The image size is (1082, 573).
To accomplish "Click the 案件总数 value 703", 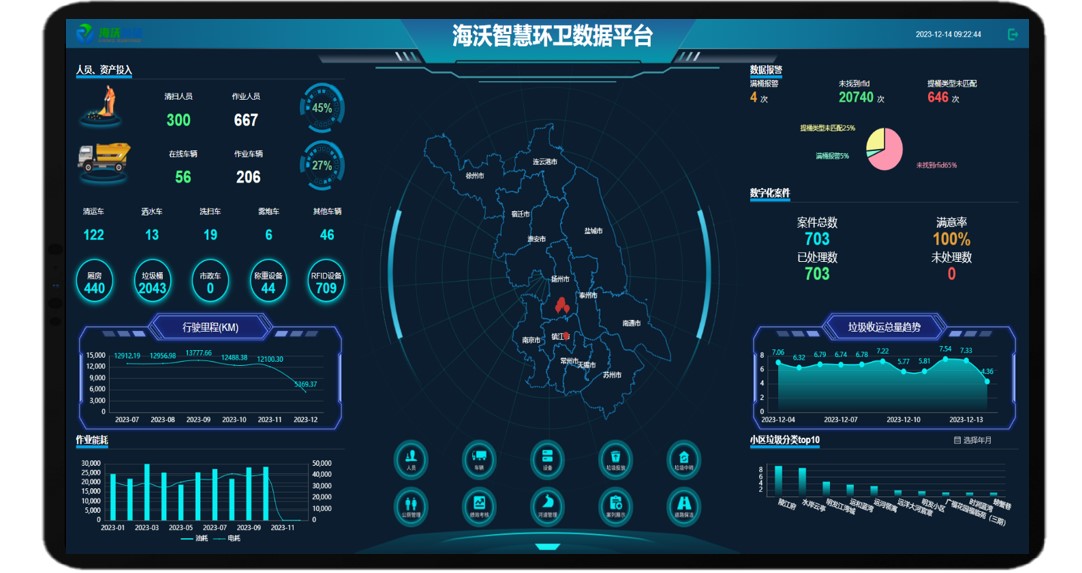I will [817, 239].
